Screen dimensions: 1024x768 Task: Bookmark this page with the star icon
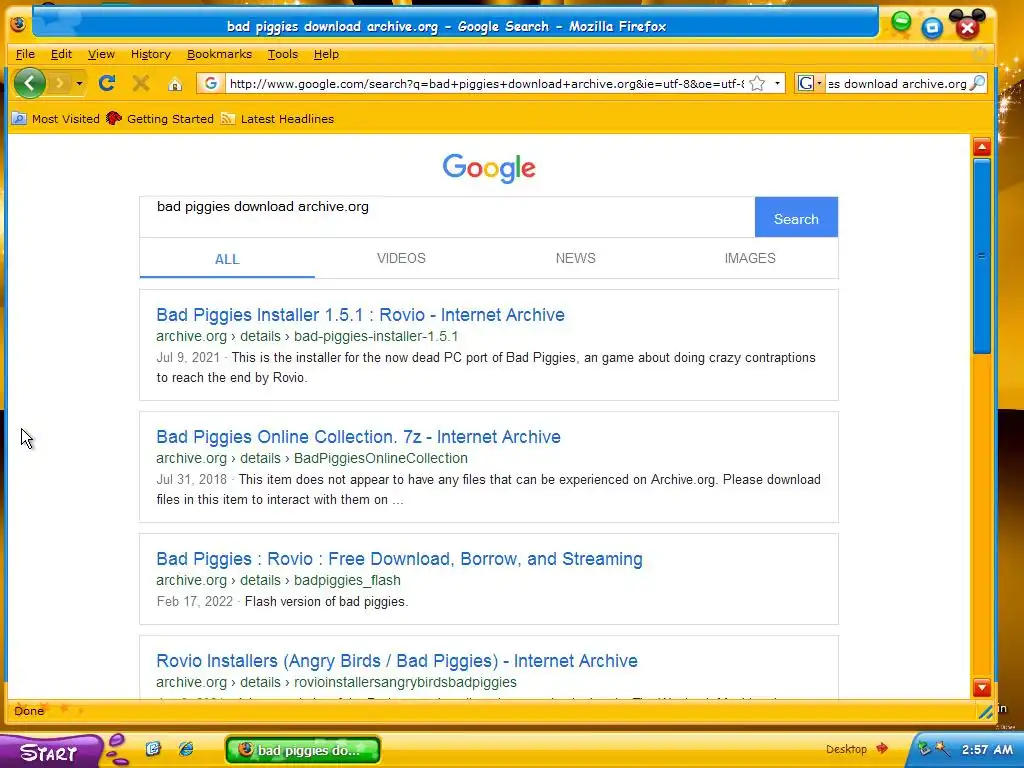click(x=757, y=84)
